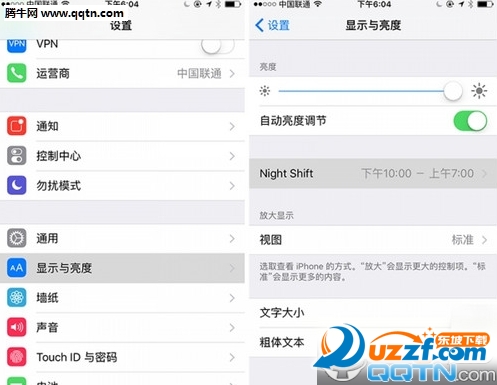The image size is (497, 385).
Task: Go back using the 设置 button
Action: click(272, 25)
